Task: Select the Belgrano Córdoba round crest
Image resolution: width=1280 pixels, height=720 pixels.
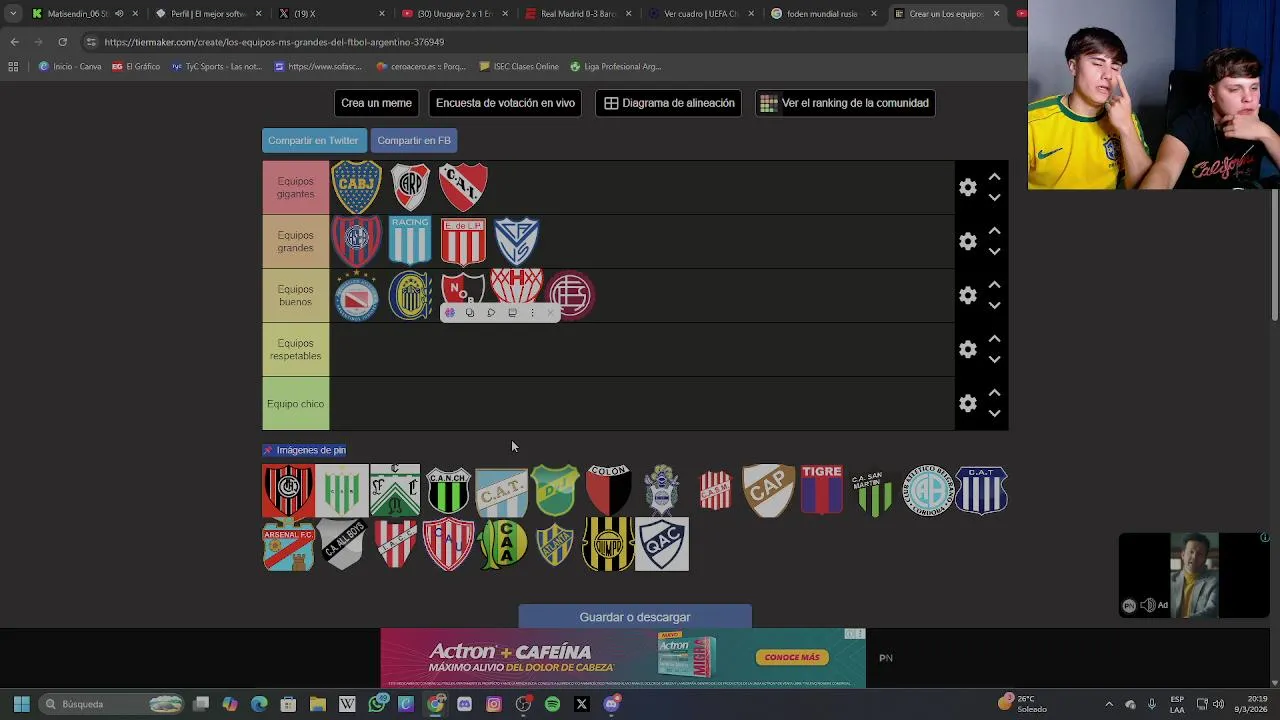Action: pos(928,490)
